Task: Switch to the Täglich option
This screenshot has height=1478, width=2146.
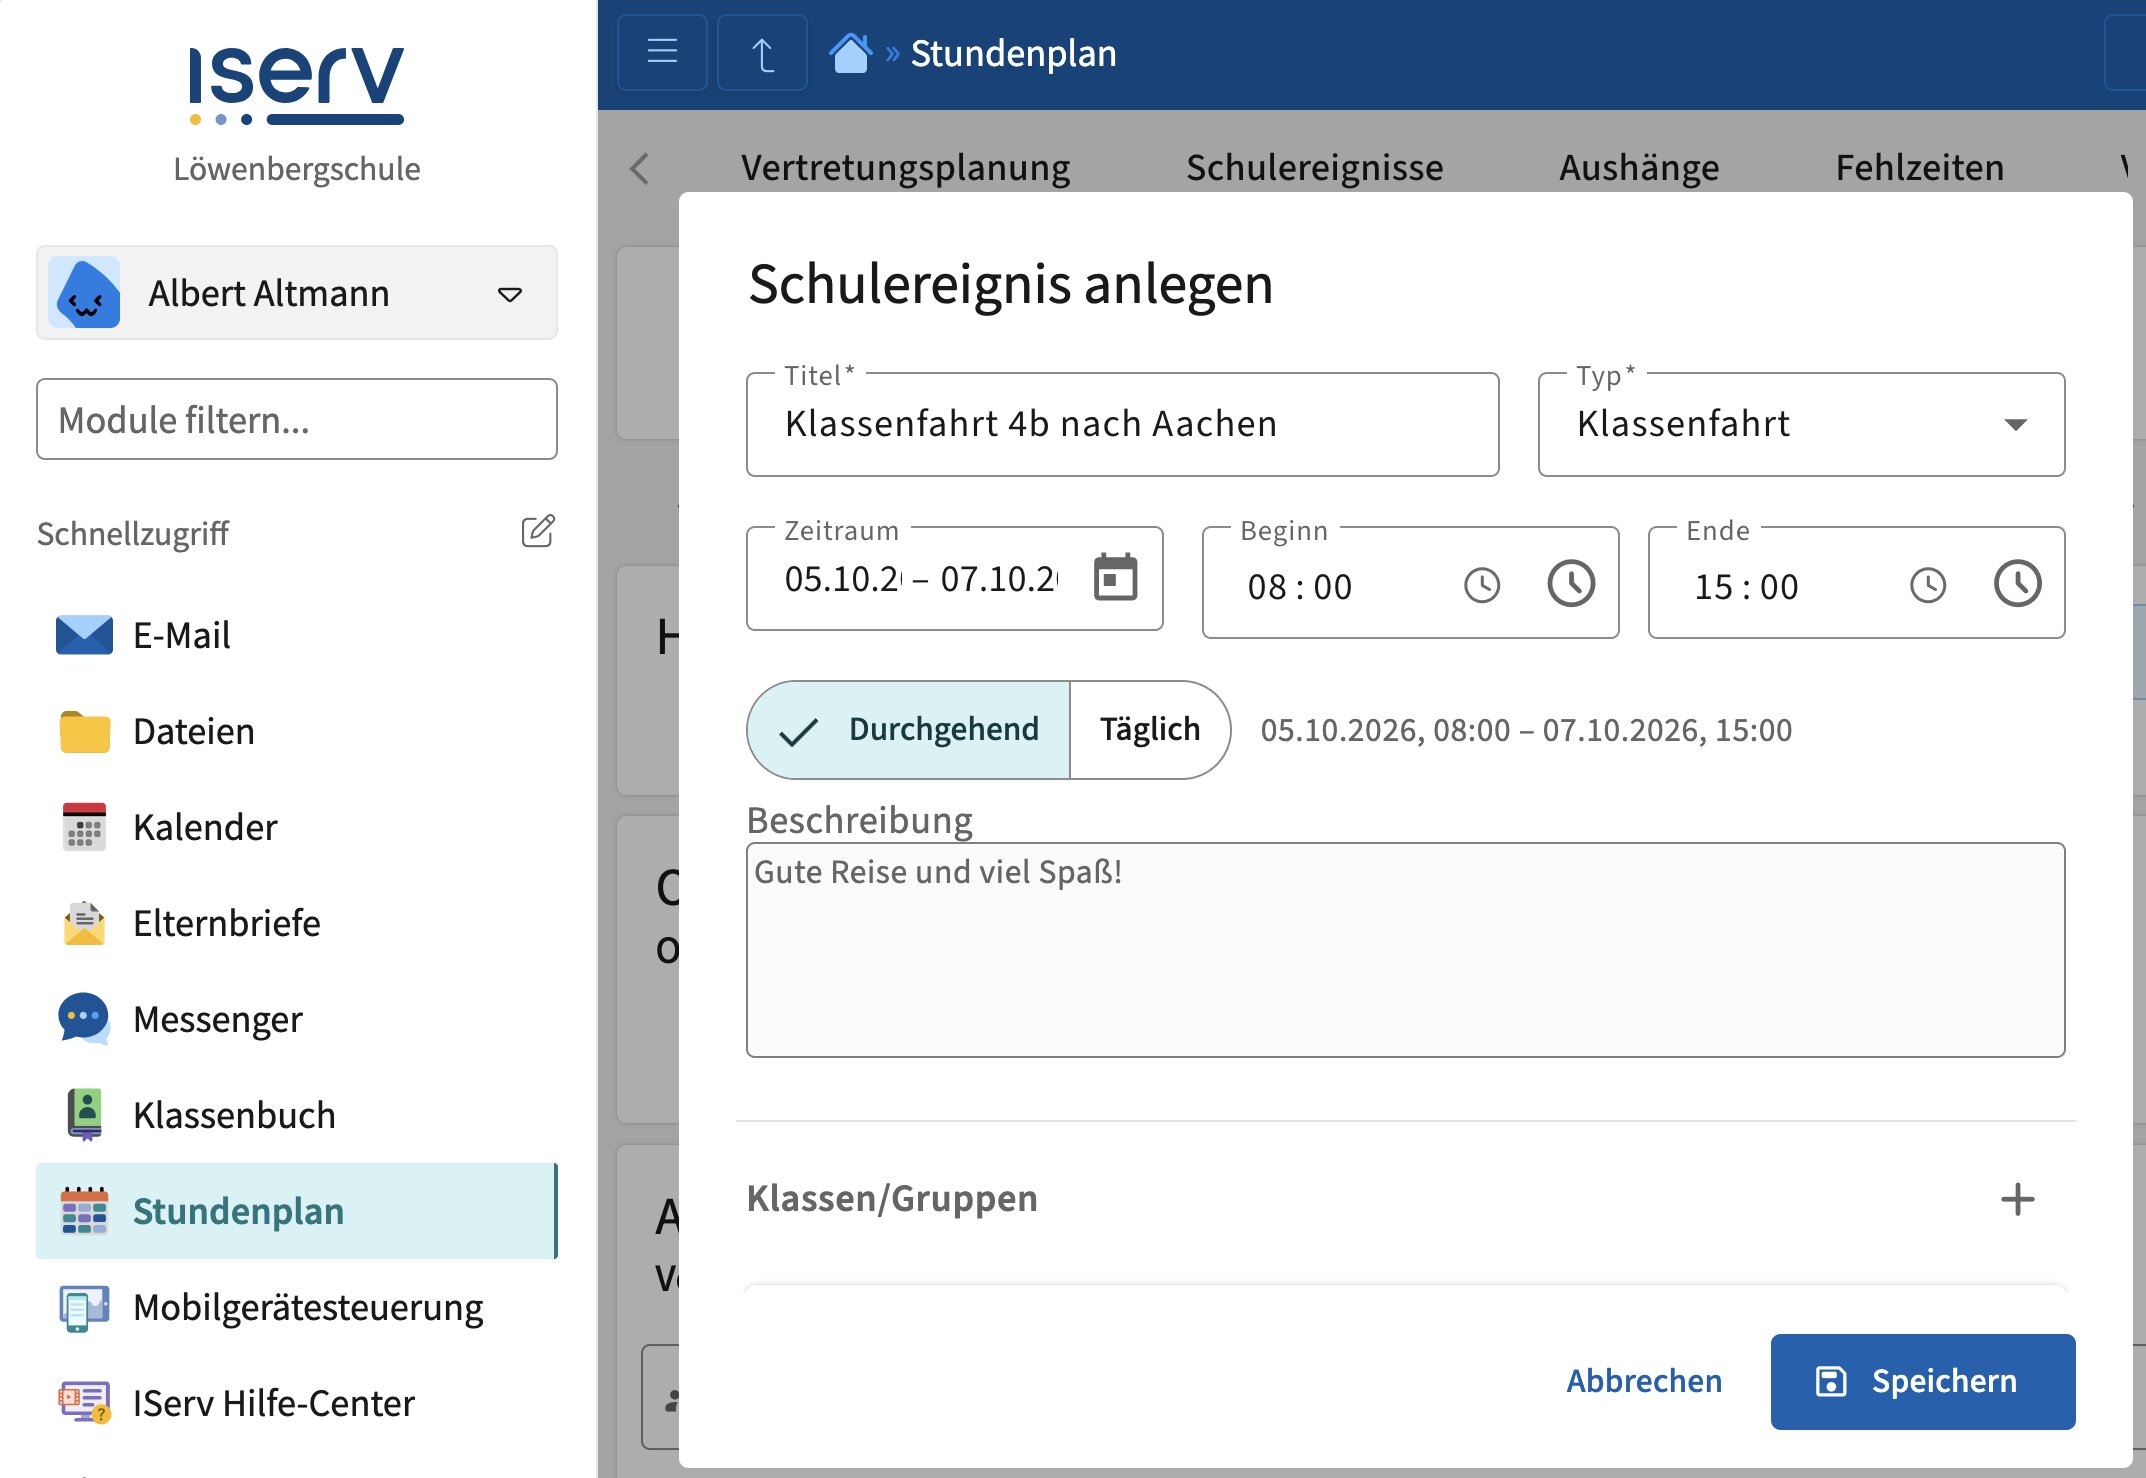Action: [x=1150, y=730]
